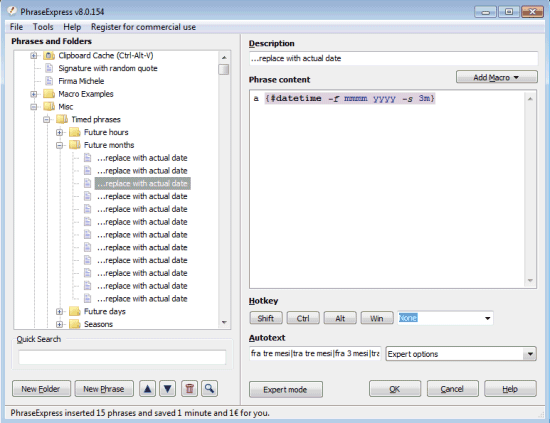Click the New Phrase button
This screenshot has width=550, height=423.
click(x=104, y=389)
